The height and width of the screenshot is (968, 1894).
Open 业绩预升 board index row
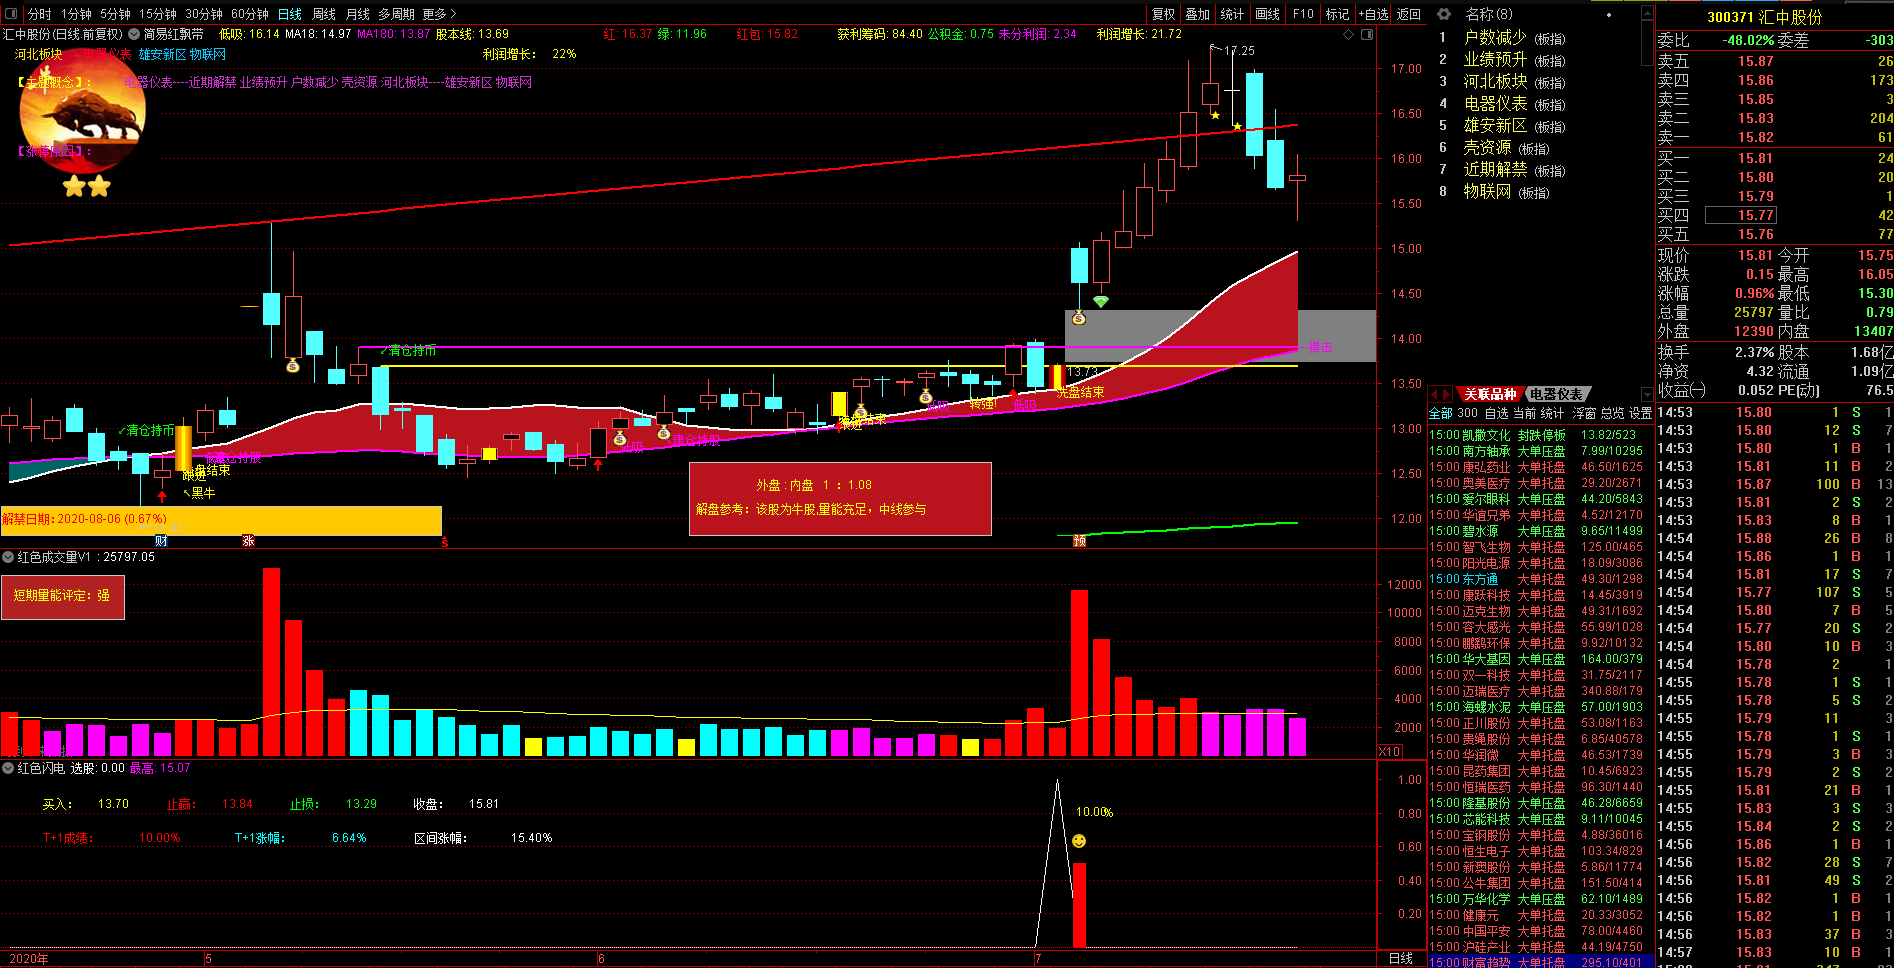1534,60
